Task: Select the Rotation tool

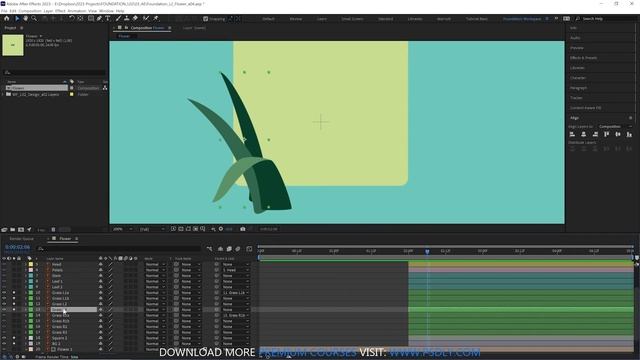Action: tap(71, 18)
